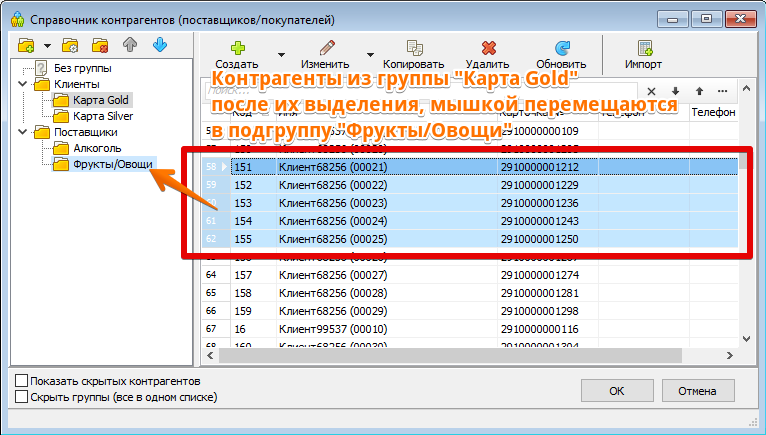Click card number 2910000000116 cell
The height and width of the screenshot is (435, 766).
(548, 329)
